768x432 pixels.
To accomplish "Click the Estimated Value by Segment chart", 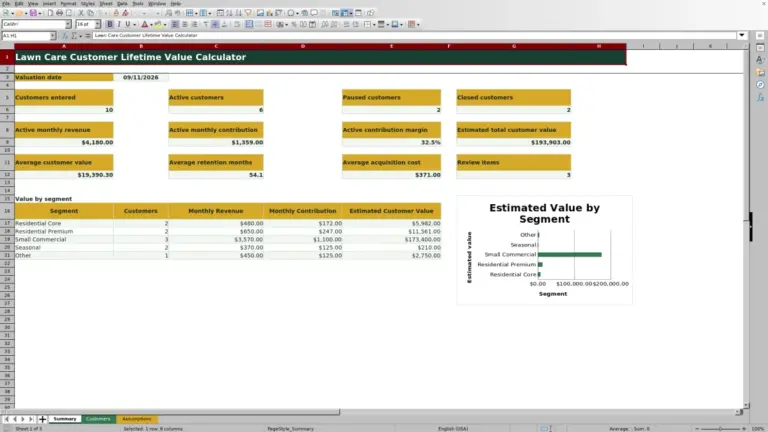I will point(544,250).
